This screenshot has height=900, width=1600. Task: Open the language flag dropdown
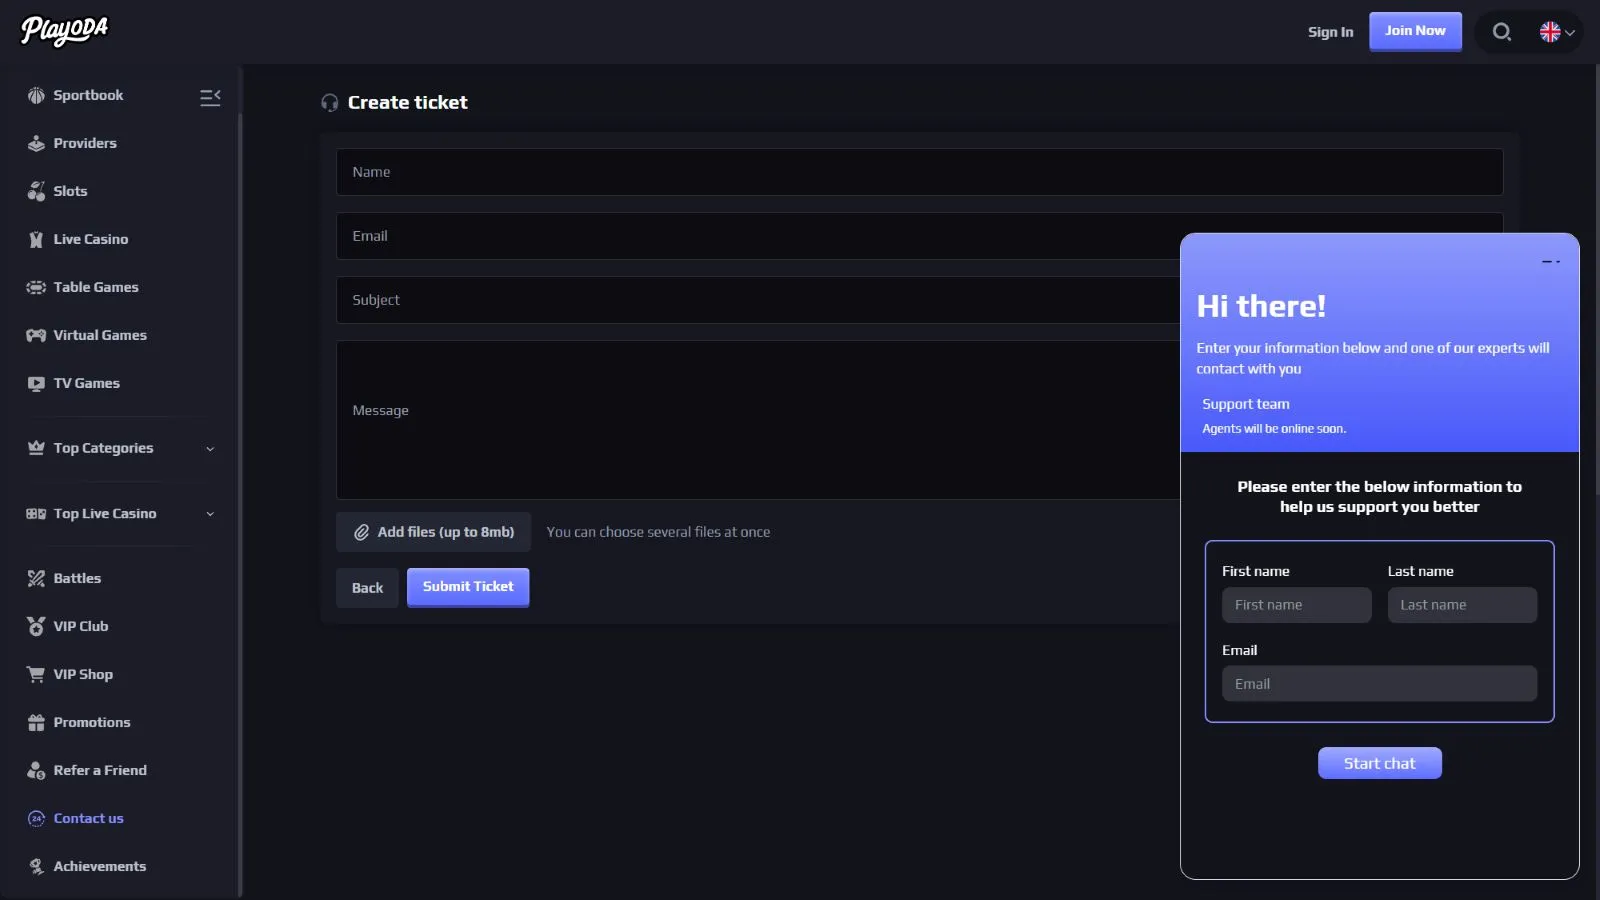pyautogui.click(x=1557, y=32)
